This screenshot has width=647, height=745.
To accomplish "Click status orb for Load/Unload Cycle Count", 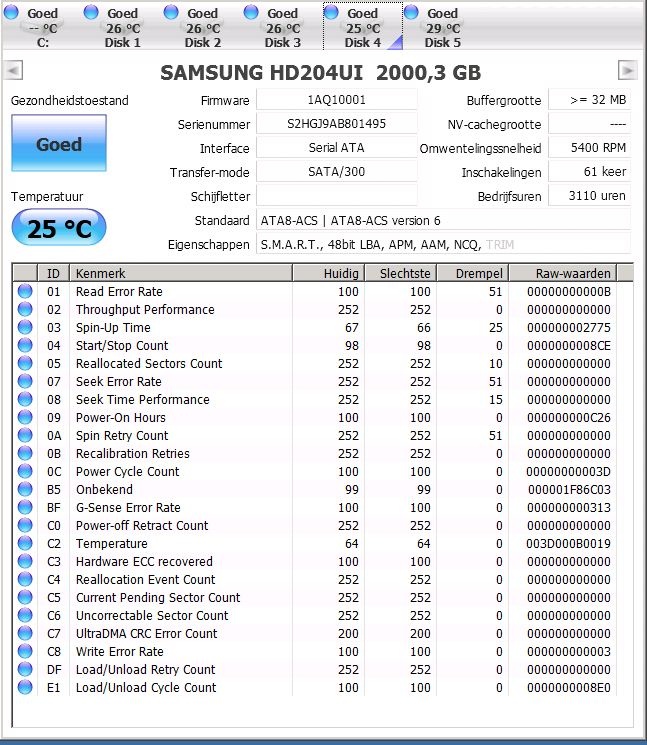I will 25,687.
